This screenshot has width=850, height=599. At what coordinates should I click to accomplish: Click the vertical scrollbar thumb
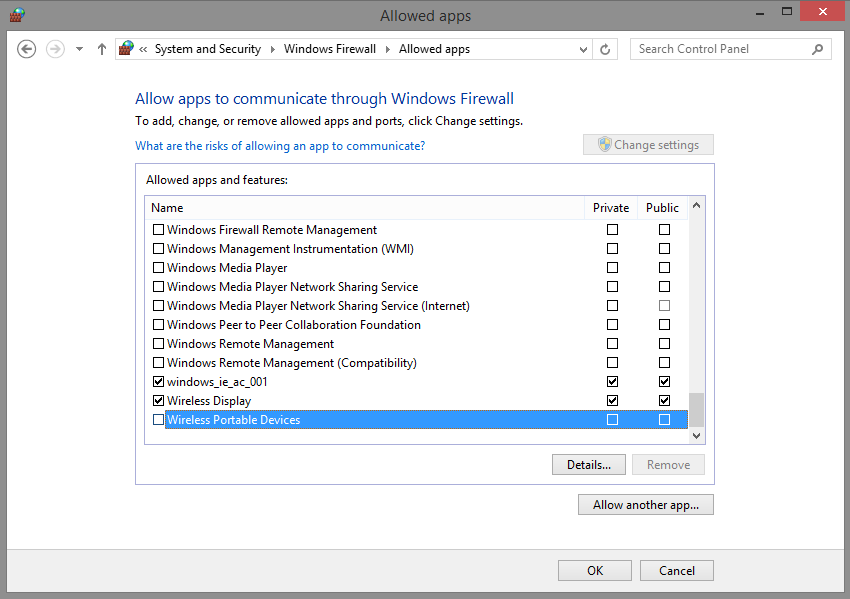[697, 410]
